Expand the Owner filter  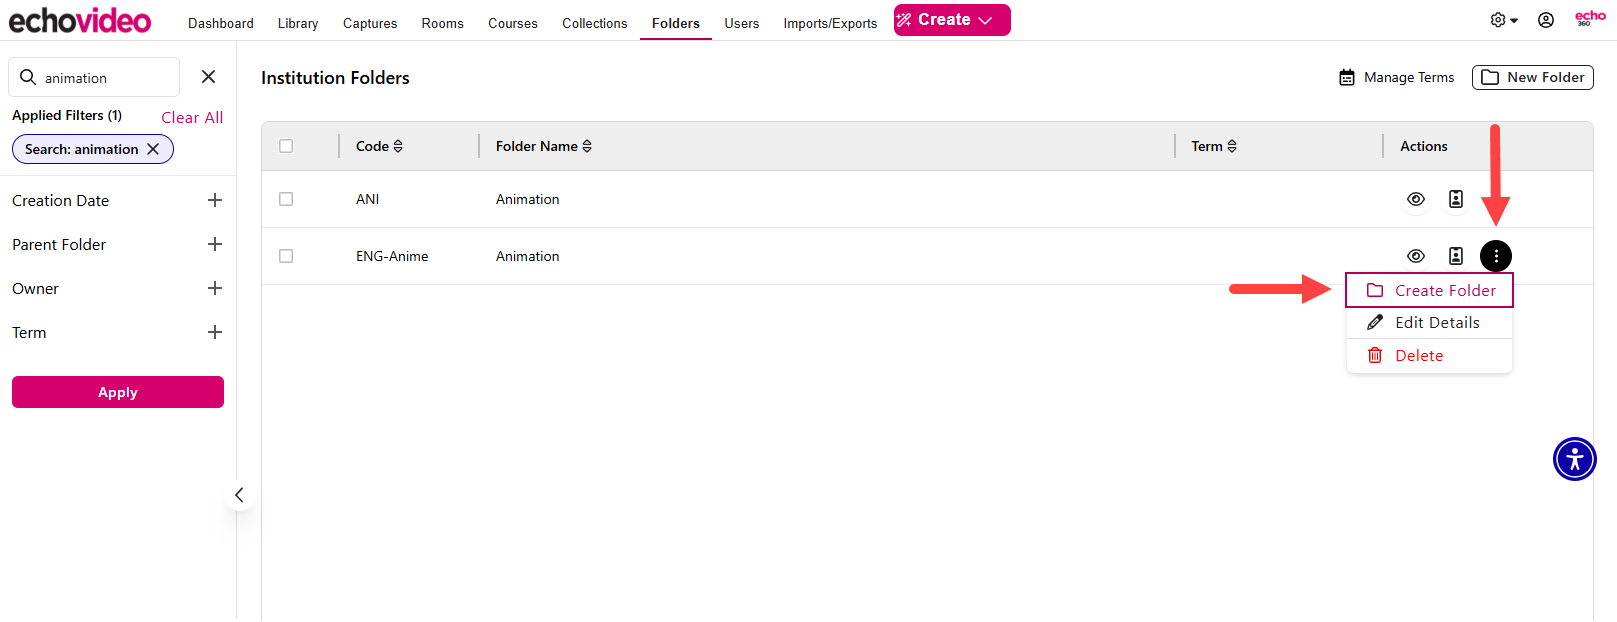point(215,288)
